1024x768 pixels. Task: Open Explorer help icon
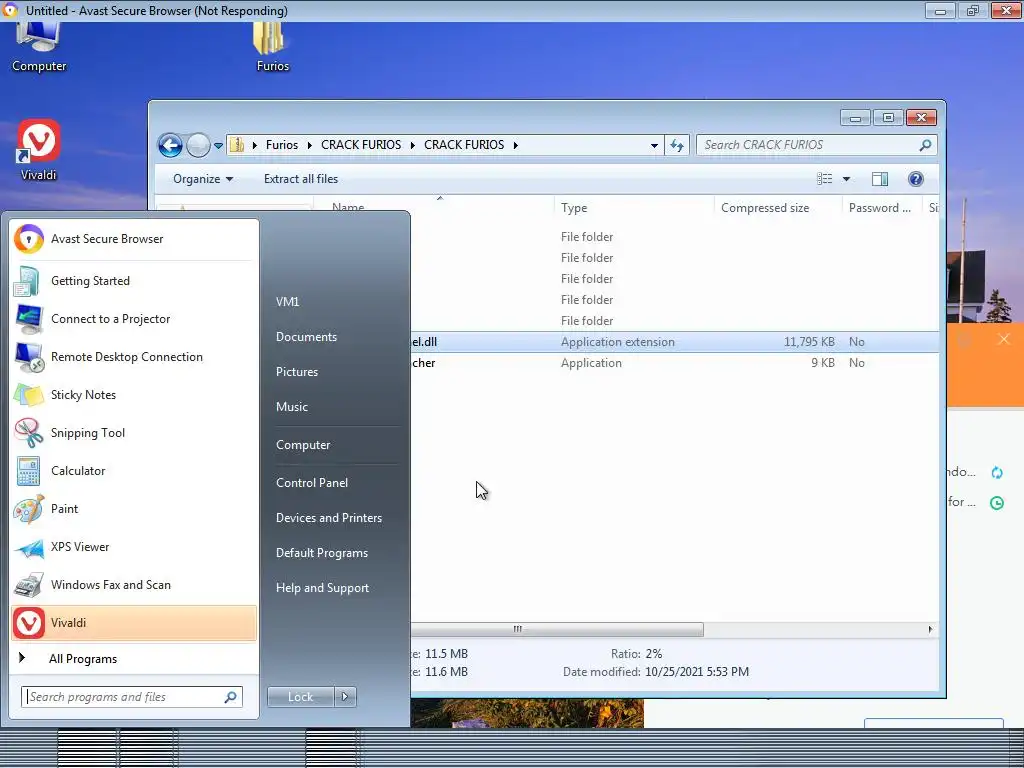[916, 179]
